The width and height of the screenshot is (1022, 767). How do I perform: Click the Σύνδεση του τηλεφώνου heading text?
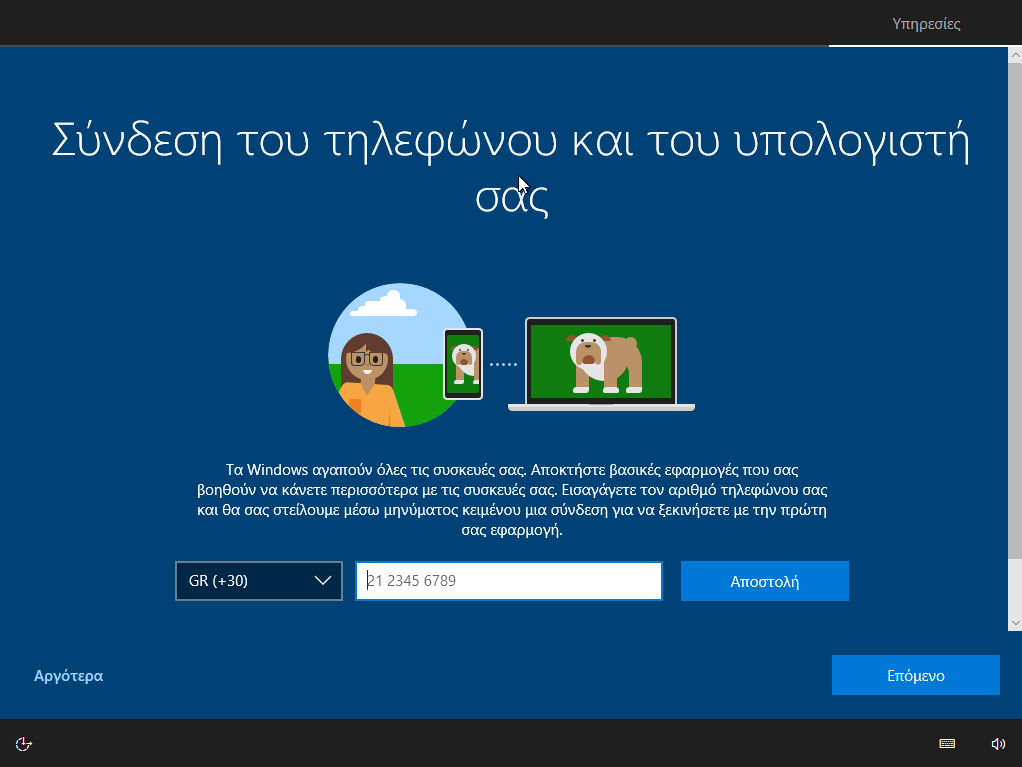tap(511, 167)
